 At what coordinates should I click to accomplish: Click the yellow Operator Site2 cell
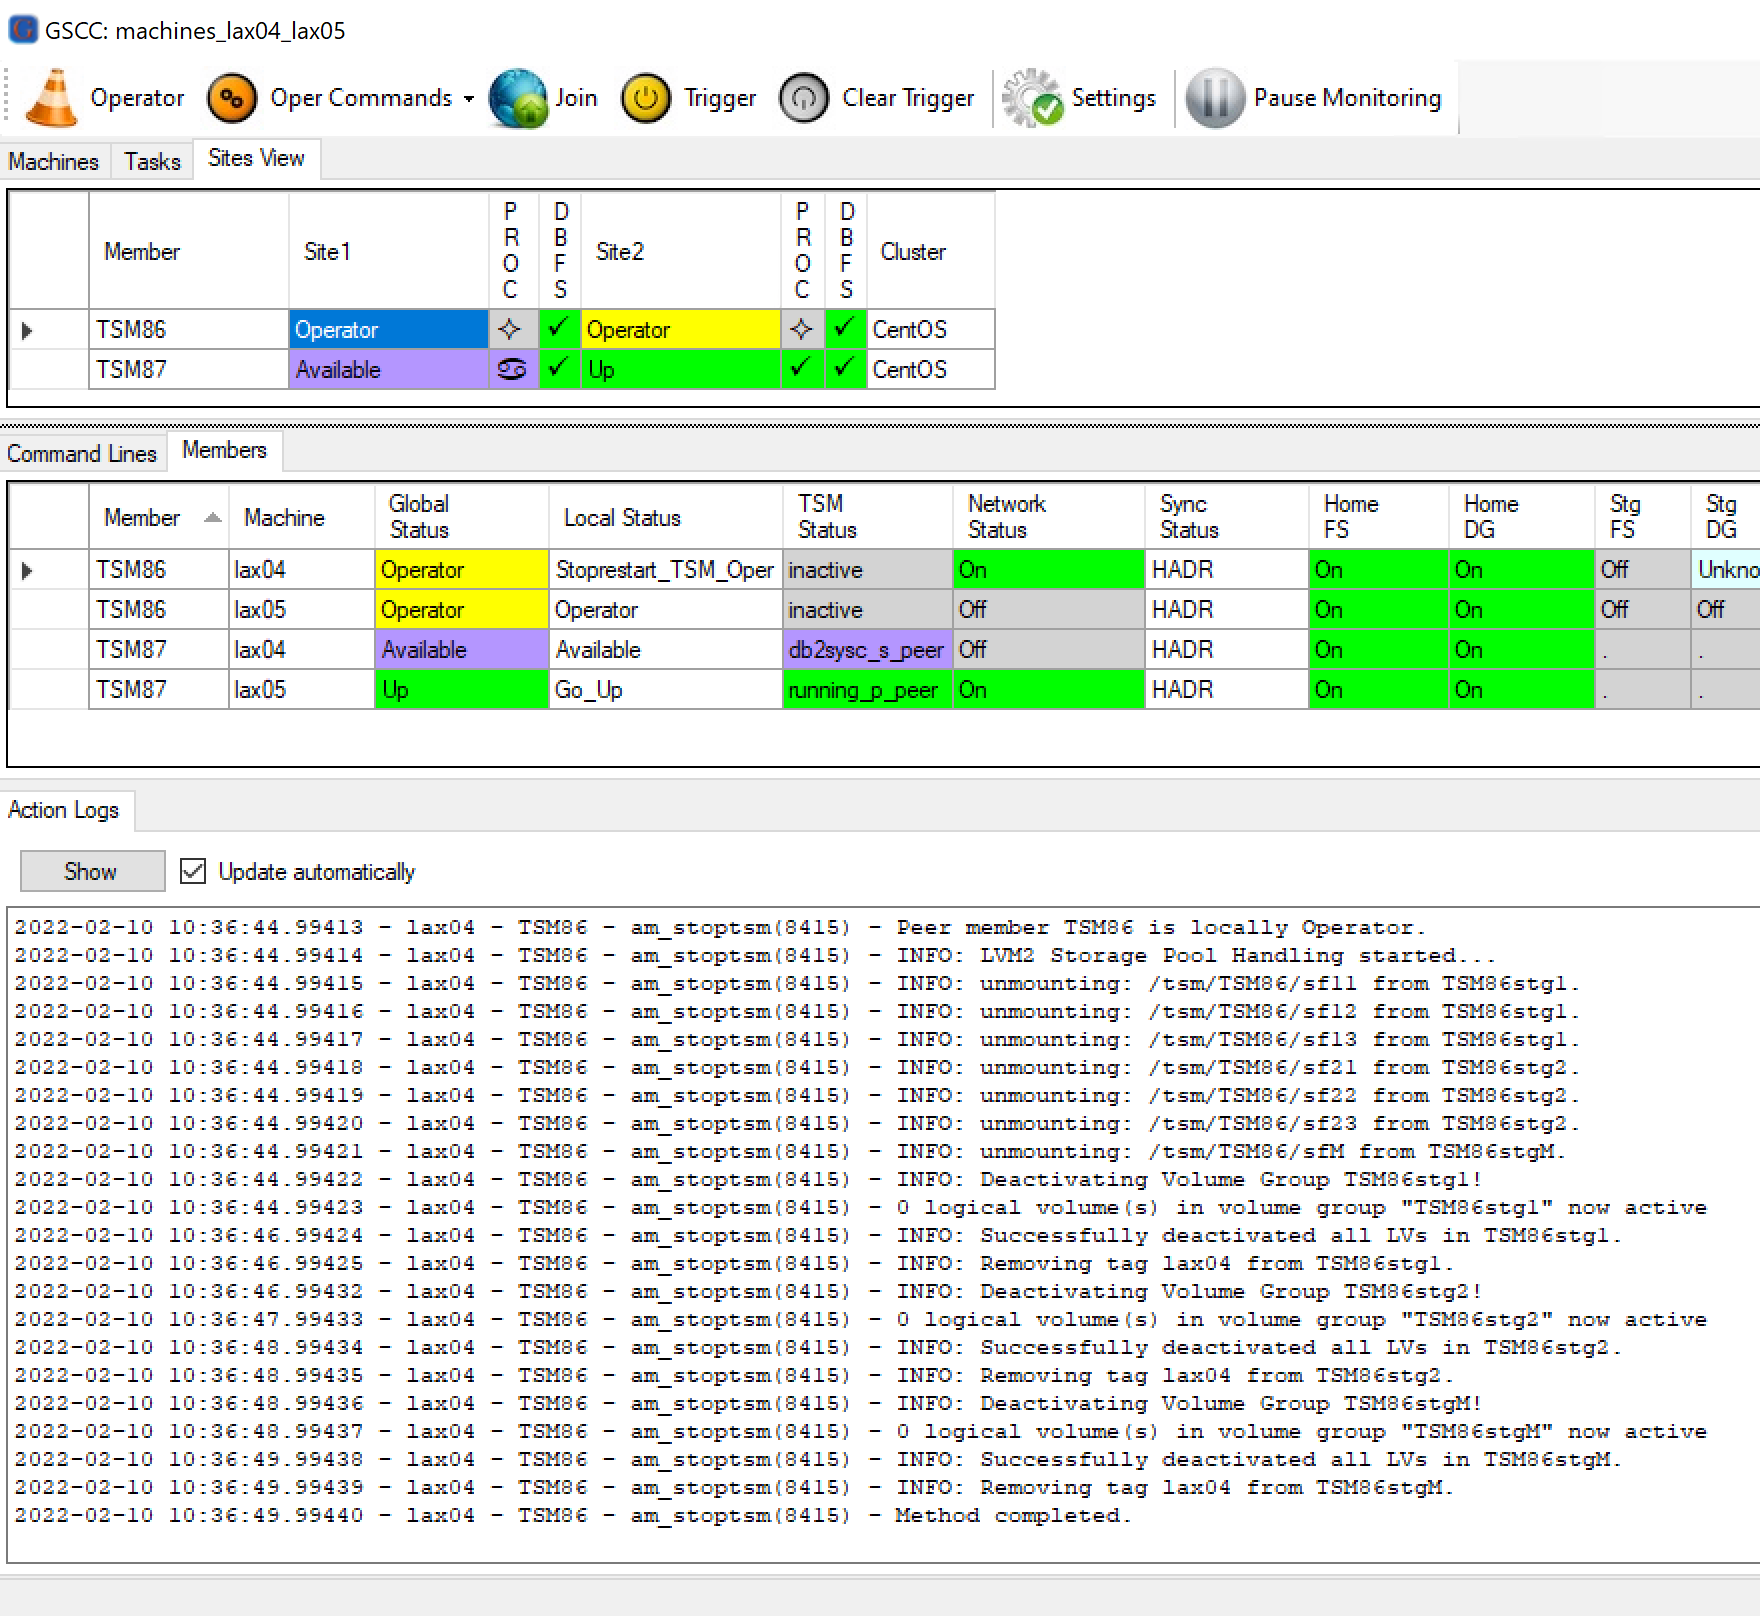click(x=680, y=329)
